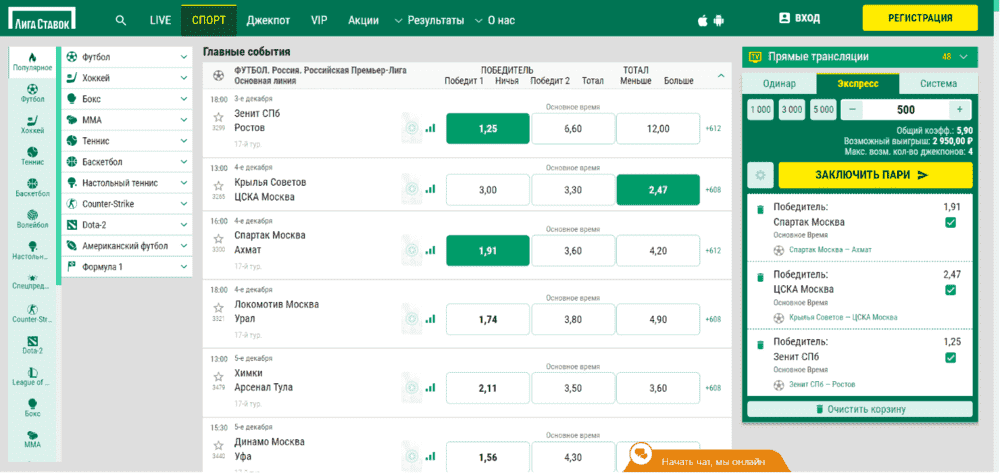Click ЗАКЛЮЧИТЬ ПАРИ button
The width and height of the screenshot is (1000, 473).
pyautogui.click(x=876, y=175)
